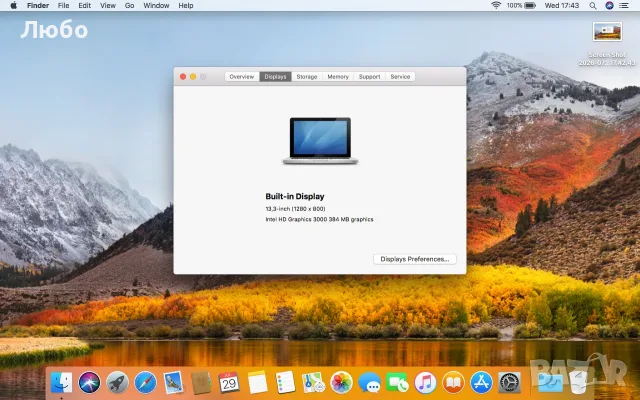This screenshot has width=640, height=400.
Task: Open the Maps app in Dock
Action: coord(313,383)
